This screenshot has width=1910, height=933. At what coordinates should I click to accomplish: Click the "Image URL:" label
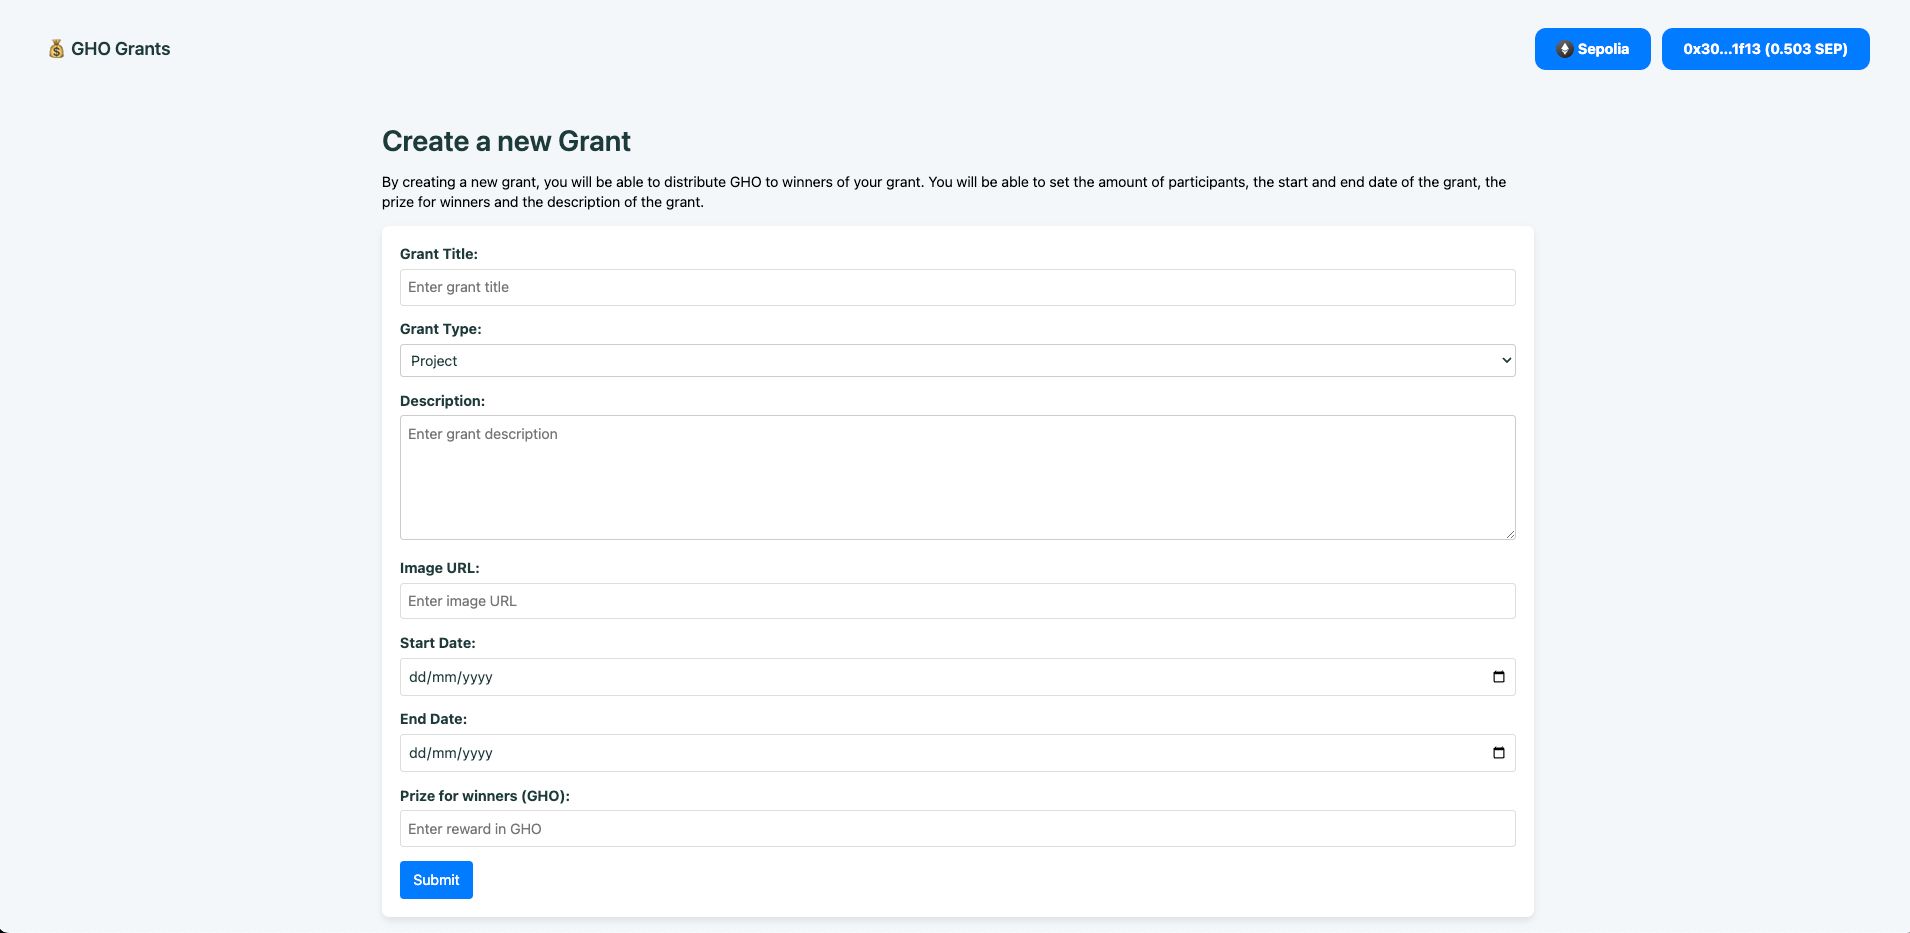(439, 568)
